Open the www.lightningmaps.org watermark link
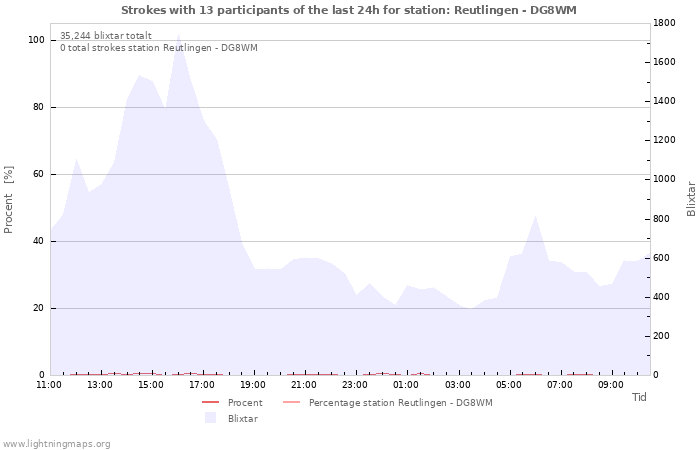 click(x=56, y=443)
